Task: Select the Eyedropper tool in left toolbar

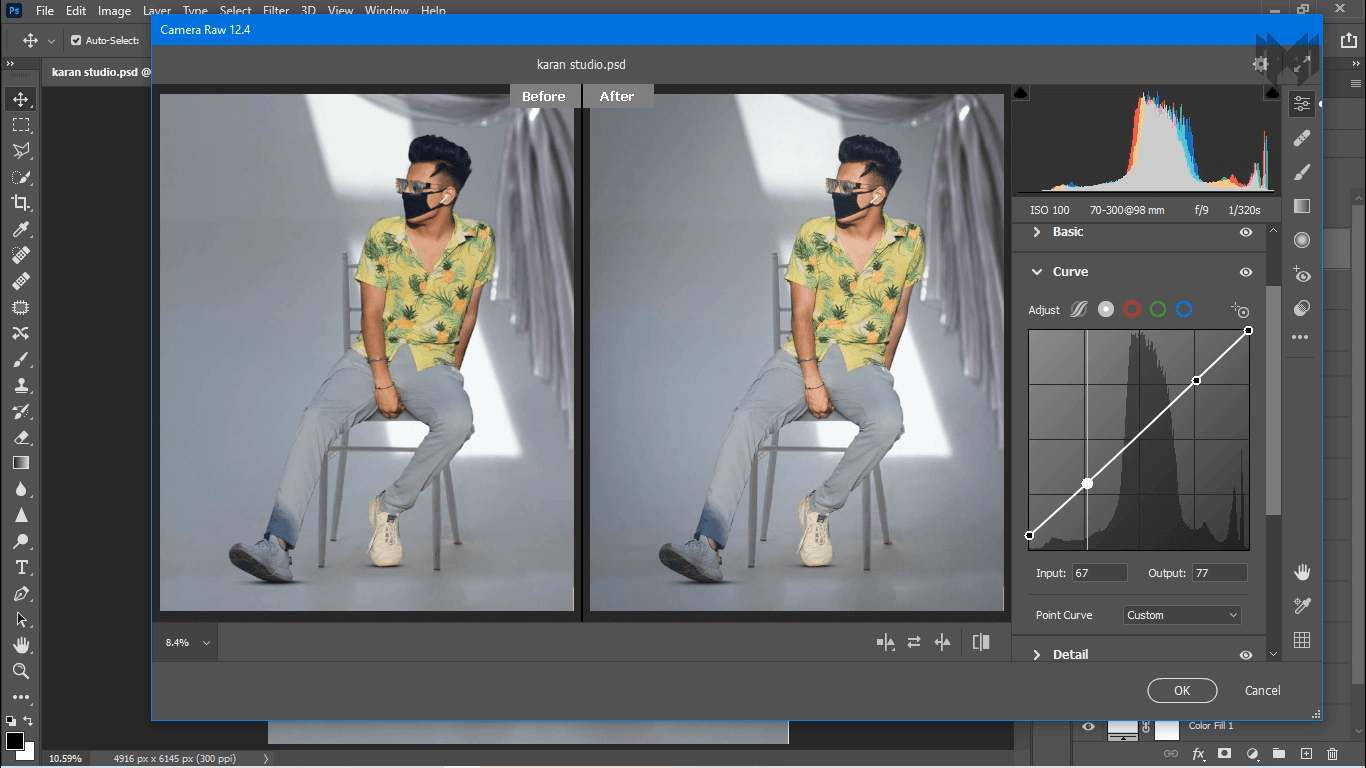Action: 20,229
